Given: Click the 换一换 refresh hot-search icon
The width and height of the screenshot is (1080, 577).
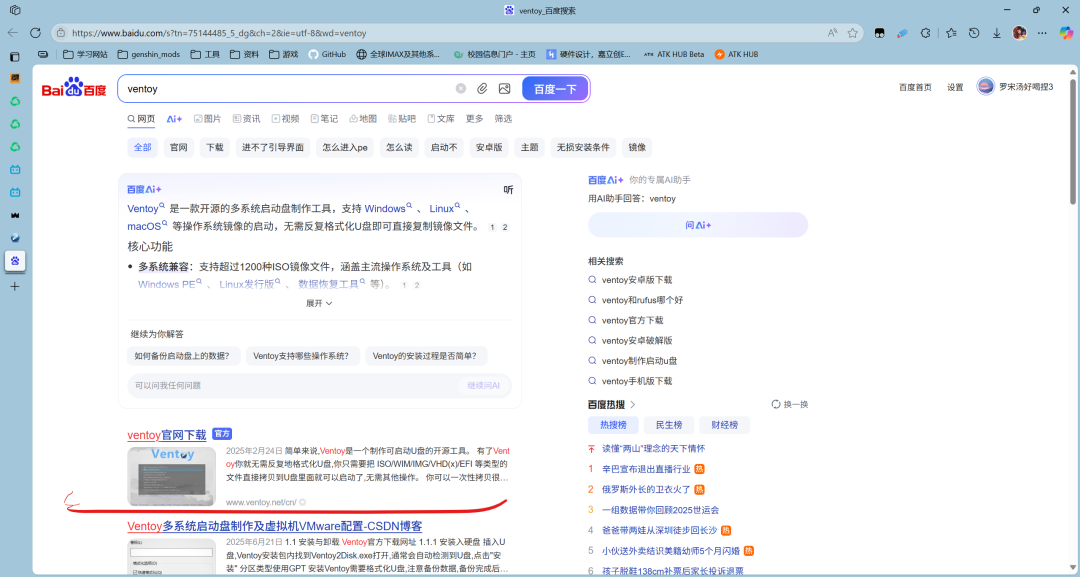Looking at the screenshot, I should click(776, 404).
